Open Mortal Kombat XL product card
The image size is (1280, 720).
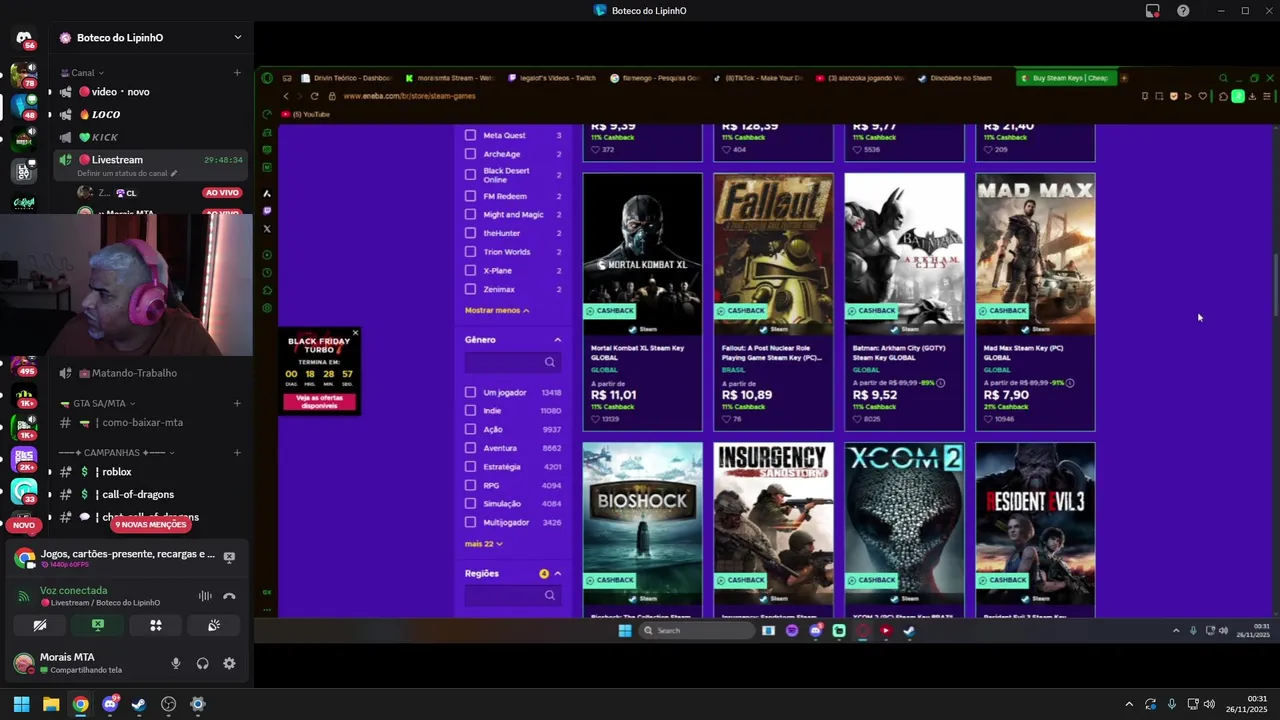pos(642,302)
